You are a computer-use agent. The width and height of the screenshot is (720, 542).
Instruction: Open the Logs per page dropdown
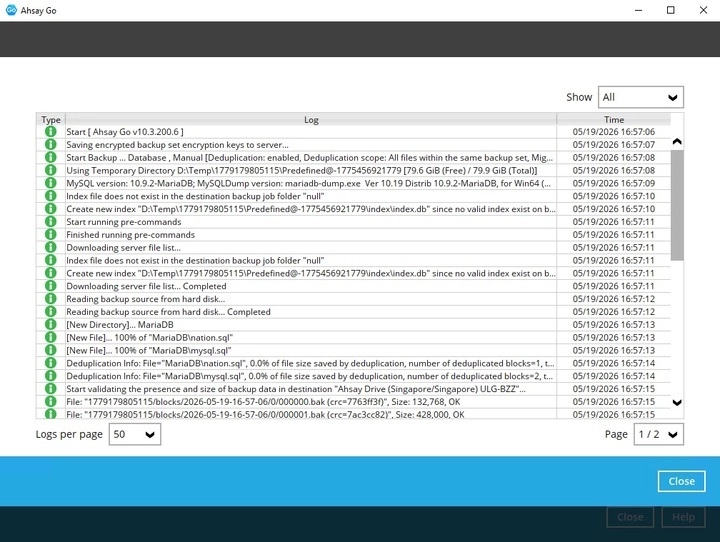coord(135,434)
